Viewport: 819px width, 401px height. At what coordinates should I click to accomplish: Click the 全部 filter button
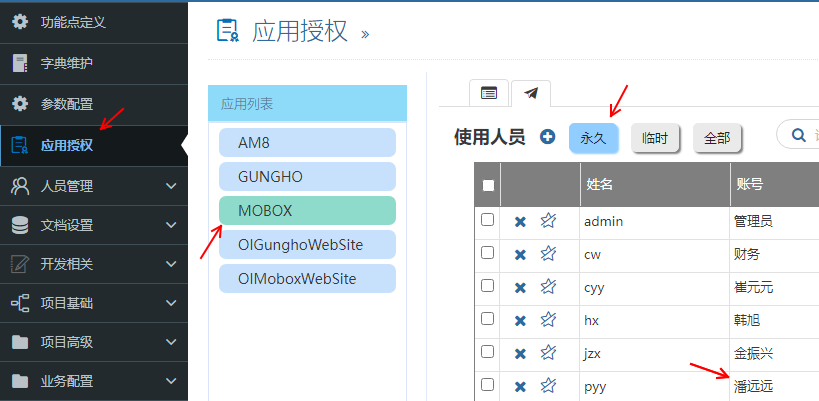716,138
